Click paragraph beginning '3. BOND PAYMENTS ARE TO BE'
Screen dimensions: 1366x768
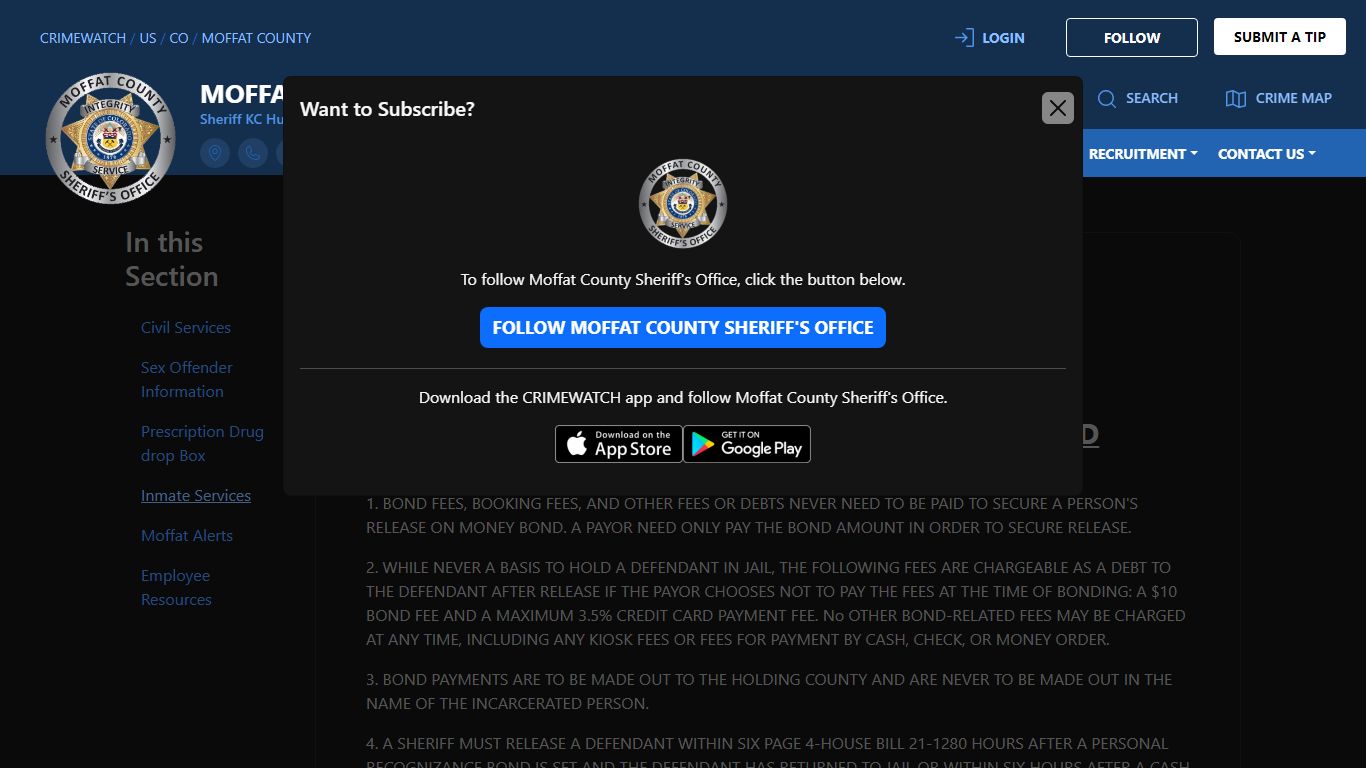click(769, 691)
